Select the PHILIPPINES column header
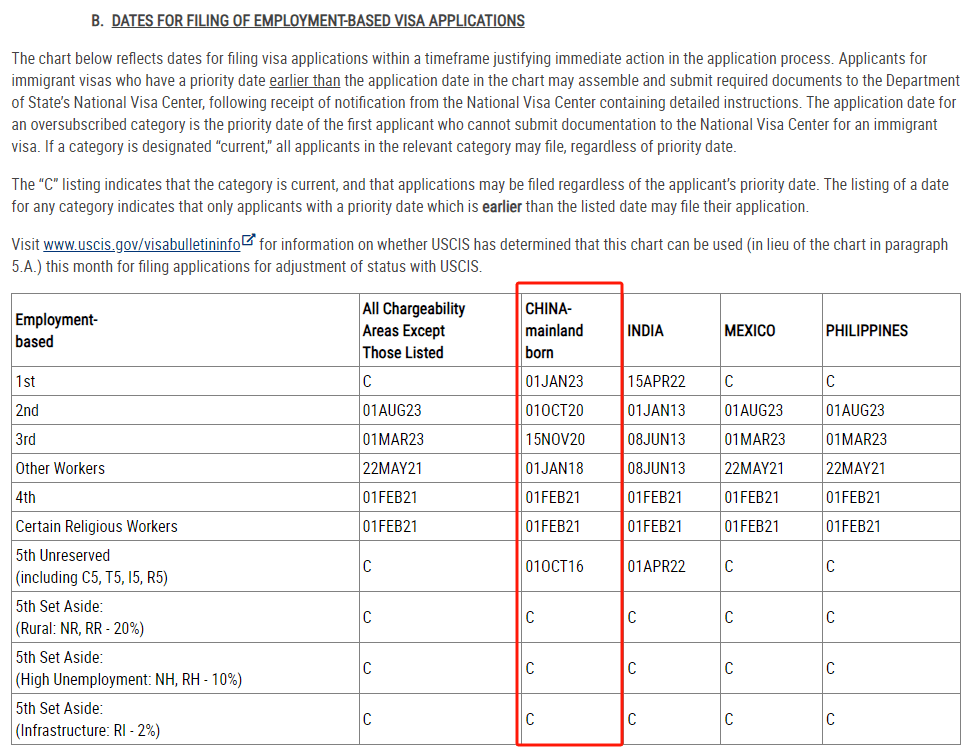 click(867, 330)
